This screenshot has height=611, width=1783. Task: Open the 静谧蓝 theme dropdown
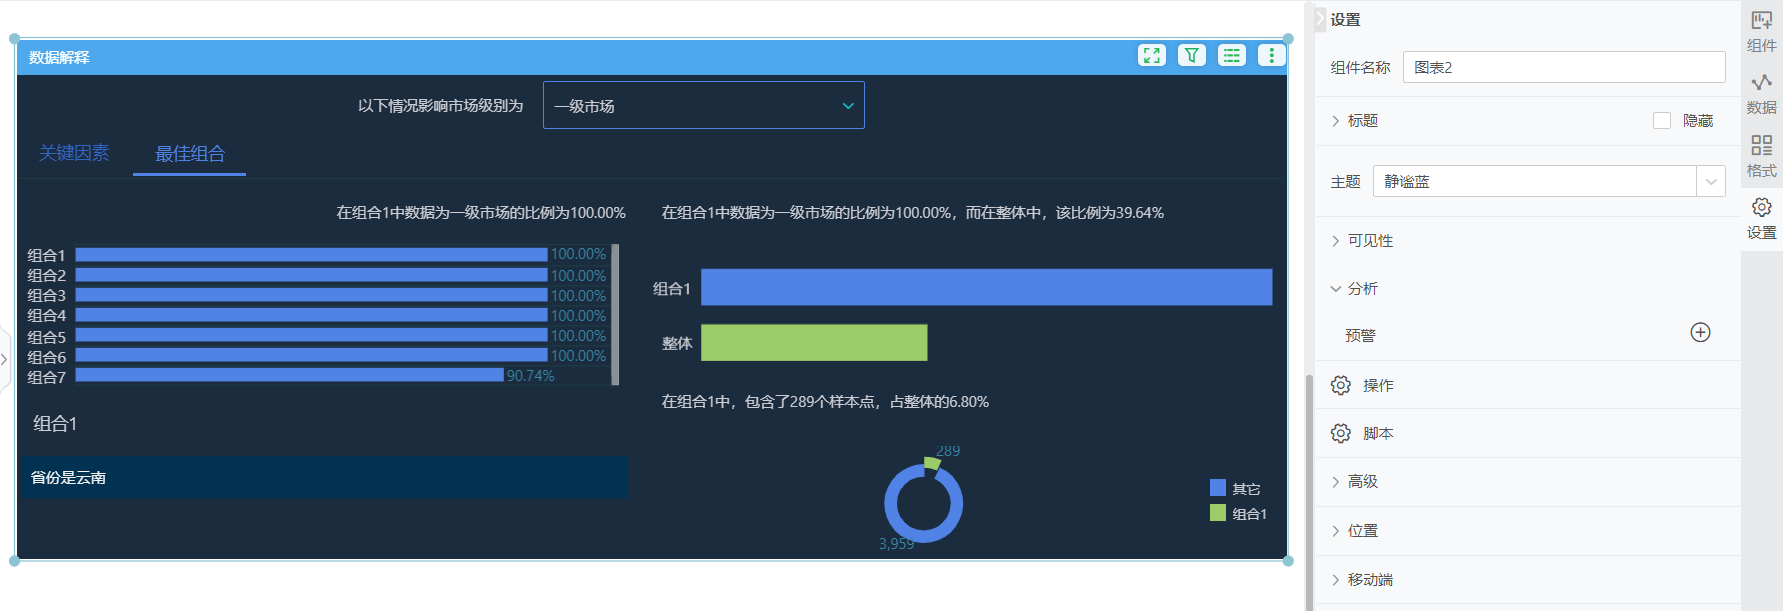[x=1548, y=182]
